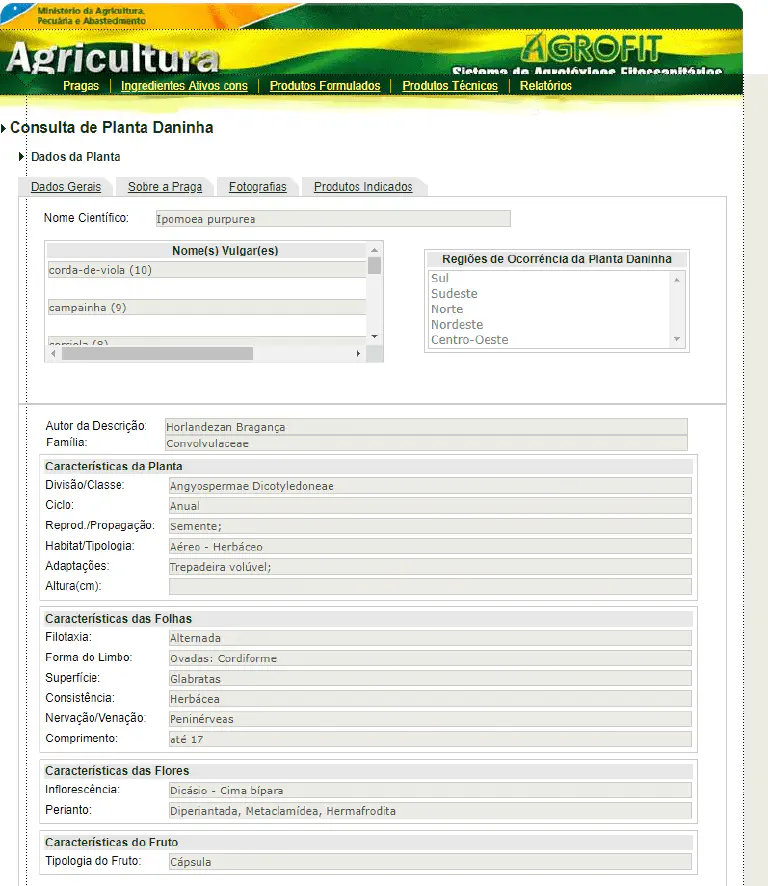Click the Nervação/Venação field

[430, 719]
